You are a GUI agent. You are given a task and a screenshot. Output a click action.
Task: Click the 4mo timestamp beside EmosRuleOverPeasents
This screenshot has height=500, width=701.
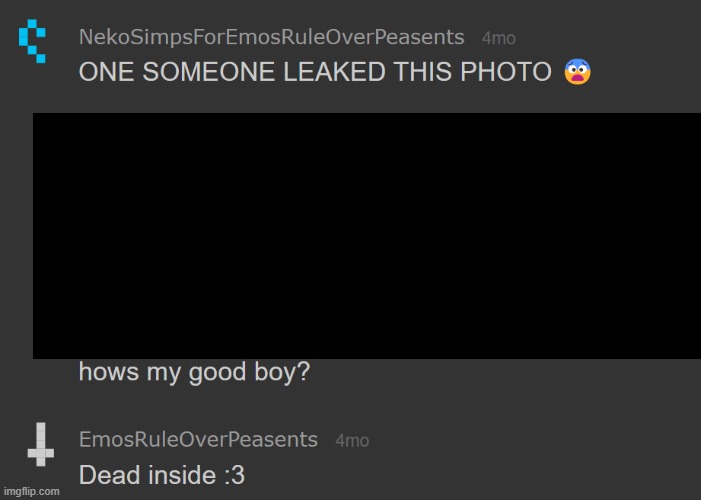coord(352,441)
